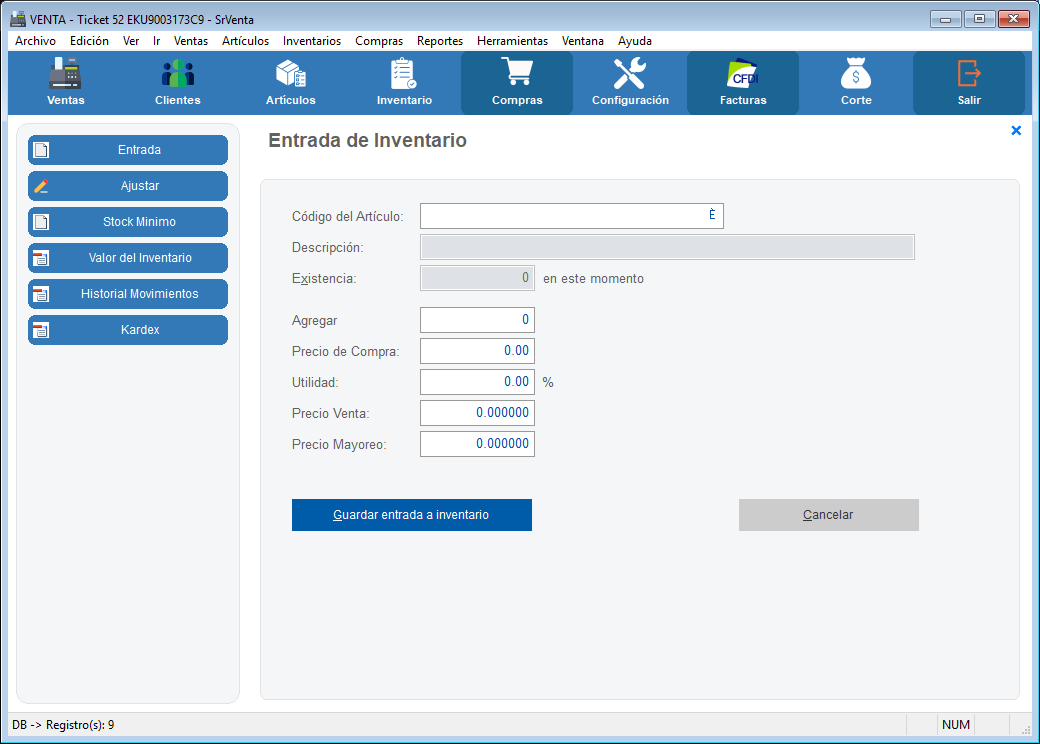The height and width of the screenshot is (744, 1040).
Task: Open the Ventas module
Action: click(64, 82)
